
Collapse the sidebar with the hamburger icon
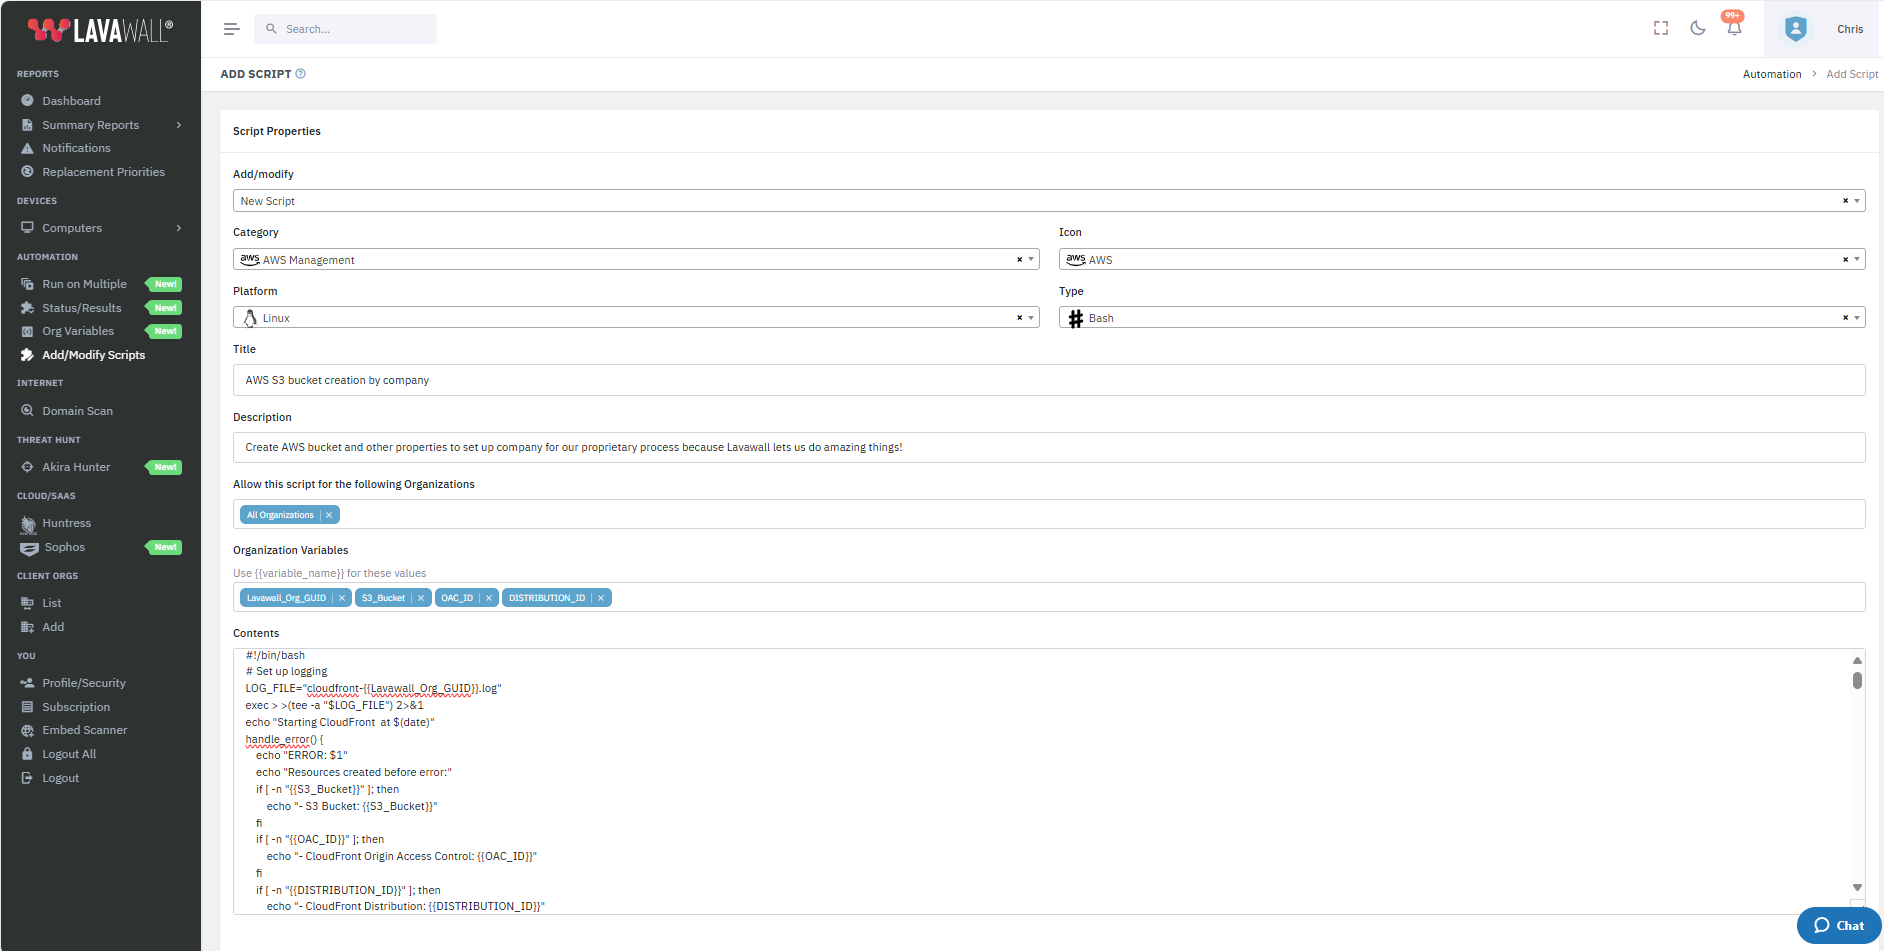click(231, 28)
